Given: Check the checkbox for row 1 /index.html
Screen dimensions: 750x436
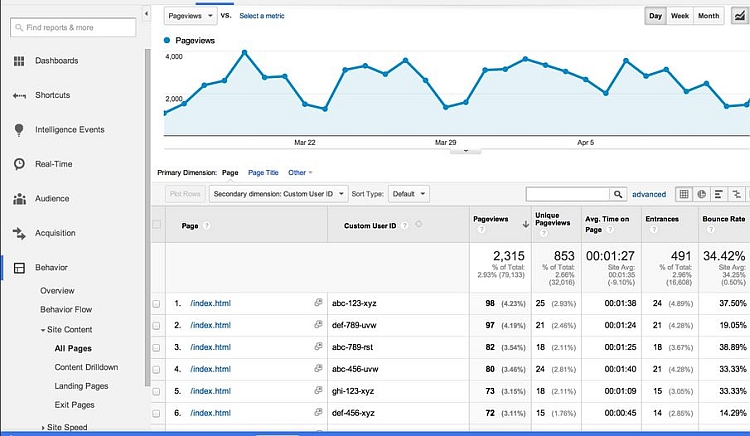Looking at the screenshot, I should 156,303.
